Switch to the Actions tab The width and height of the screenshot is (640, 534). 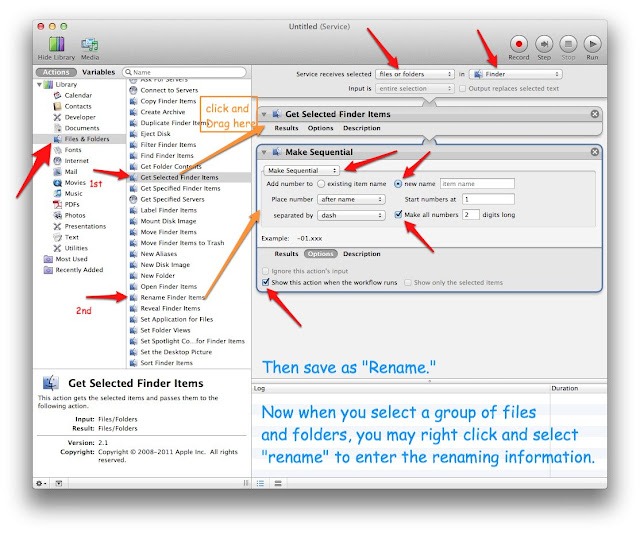pos(56,72)
